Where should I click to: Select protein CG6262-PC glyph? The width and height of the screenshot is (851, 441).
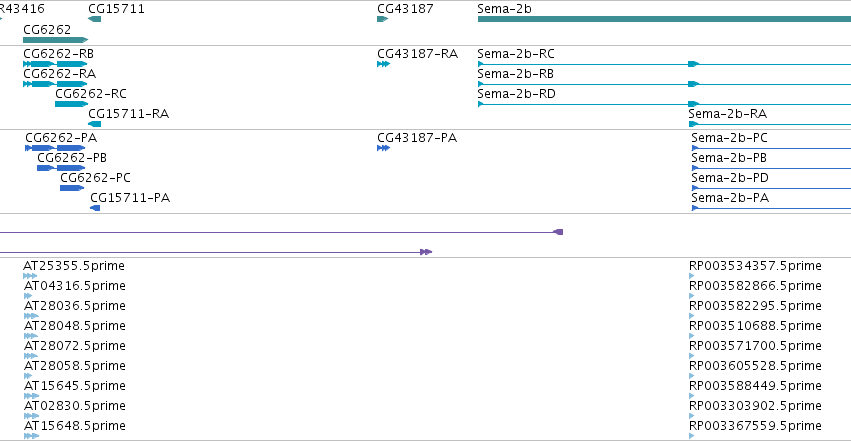(72, 188)
